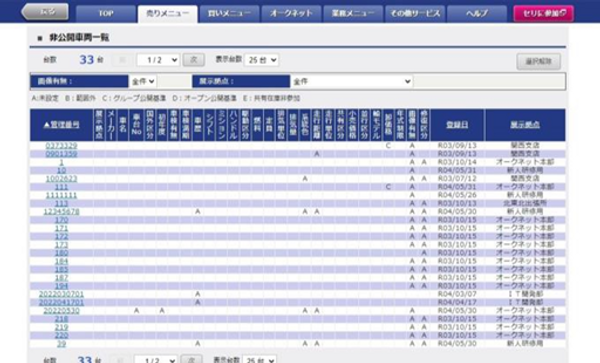The image size is (600, 363).
Task: Open vehicle 20220530
Action: pos(61,311)
